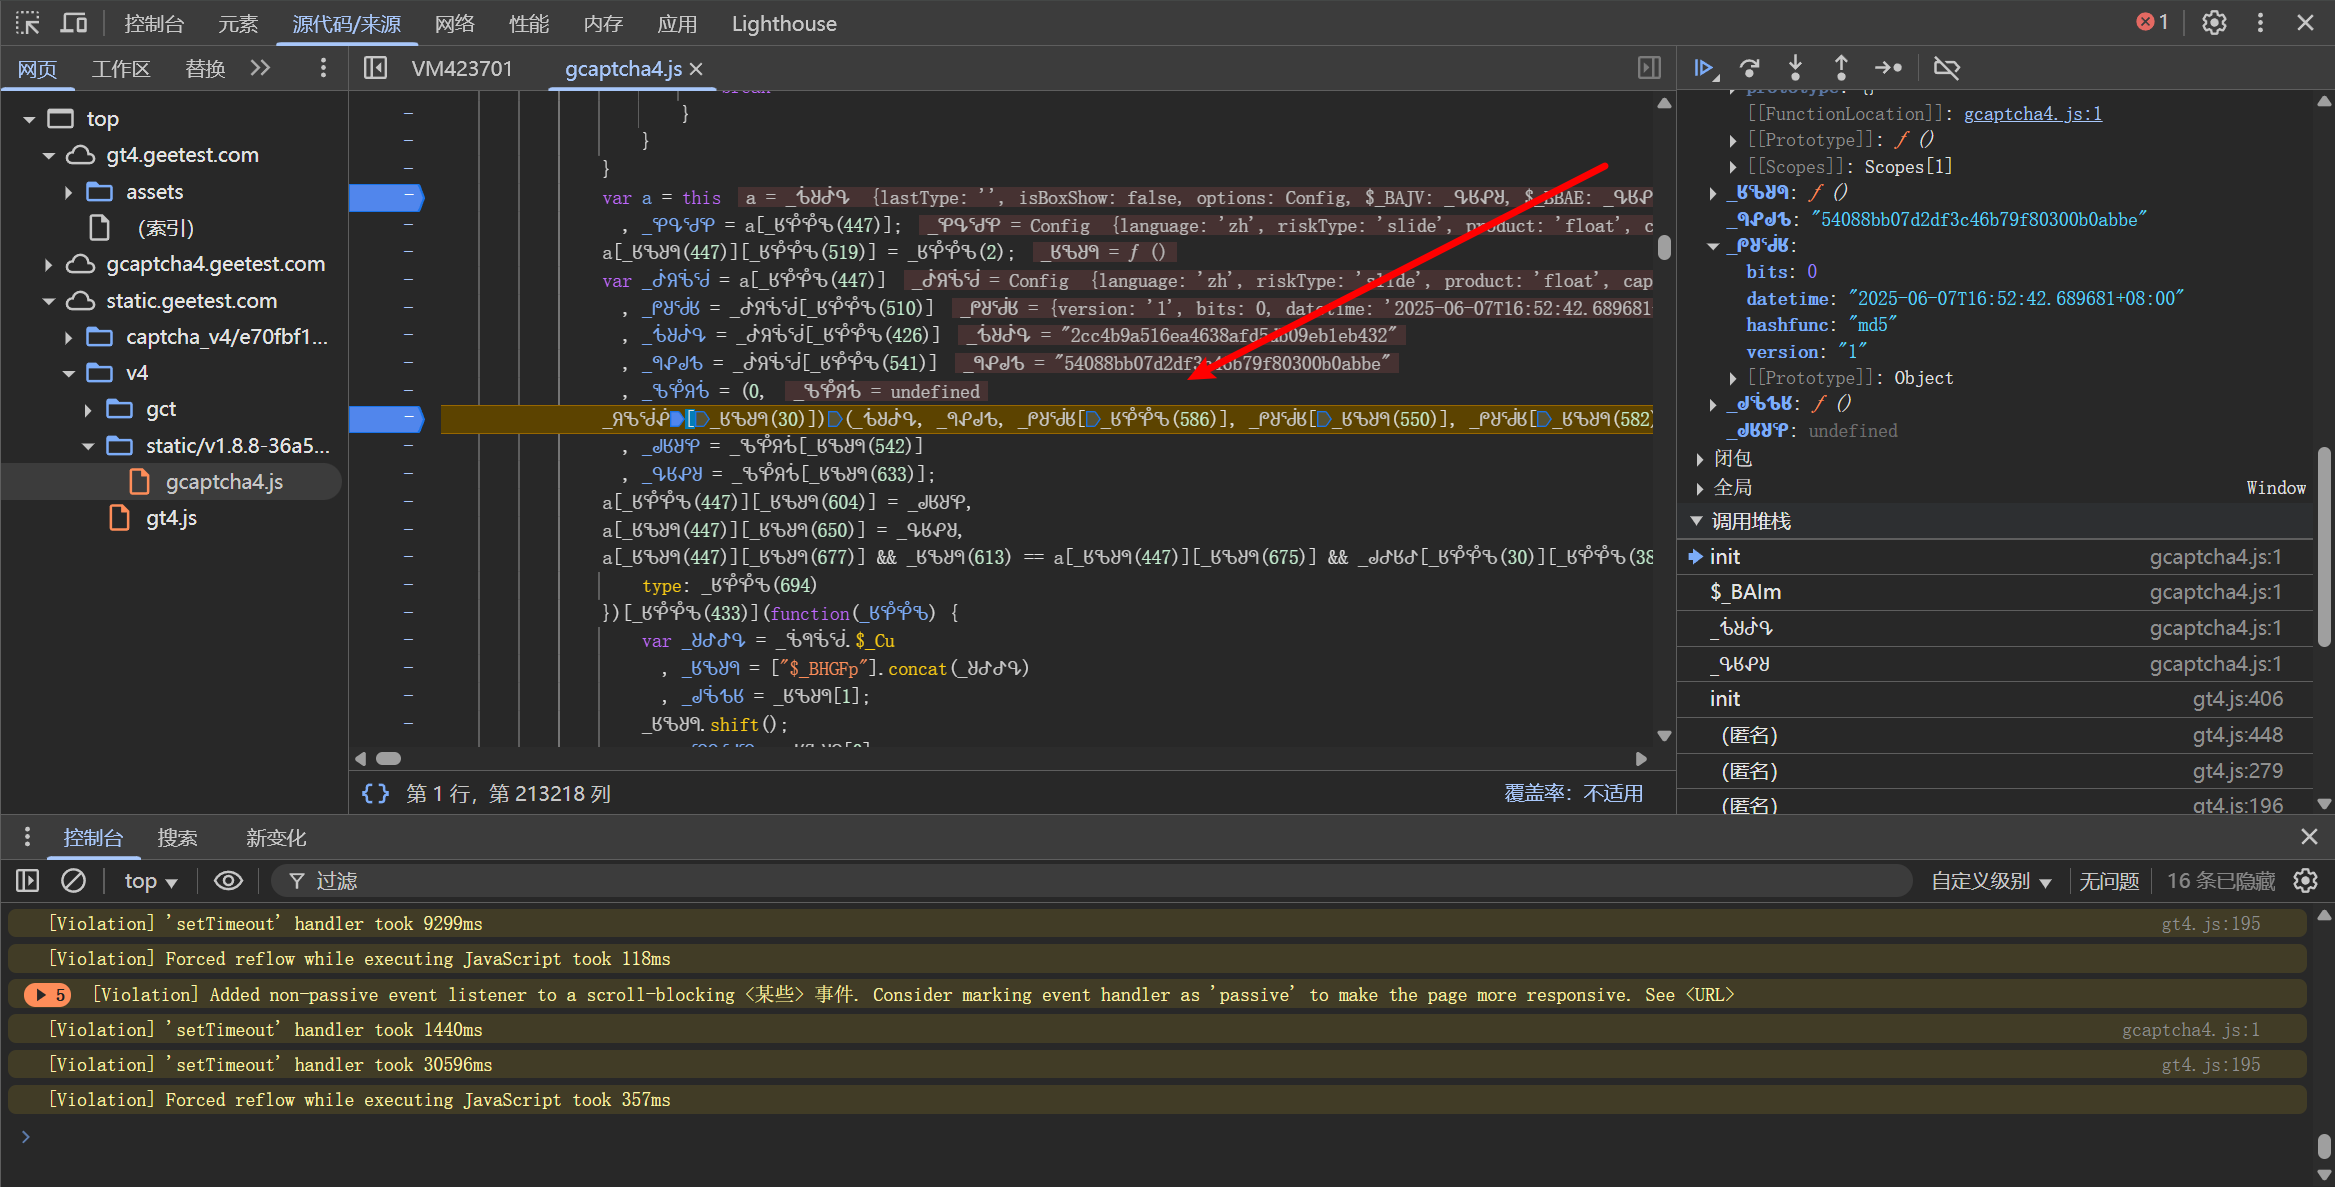The height and width of the screenshot is (1187, 2335).
Task: Toggle breakpoint on the 'var a = this' line
Action: pyautogui.click(x=386, y=197)
